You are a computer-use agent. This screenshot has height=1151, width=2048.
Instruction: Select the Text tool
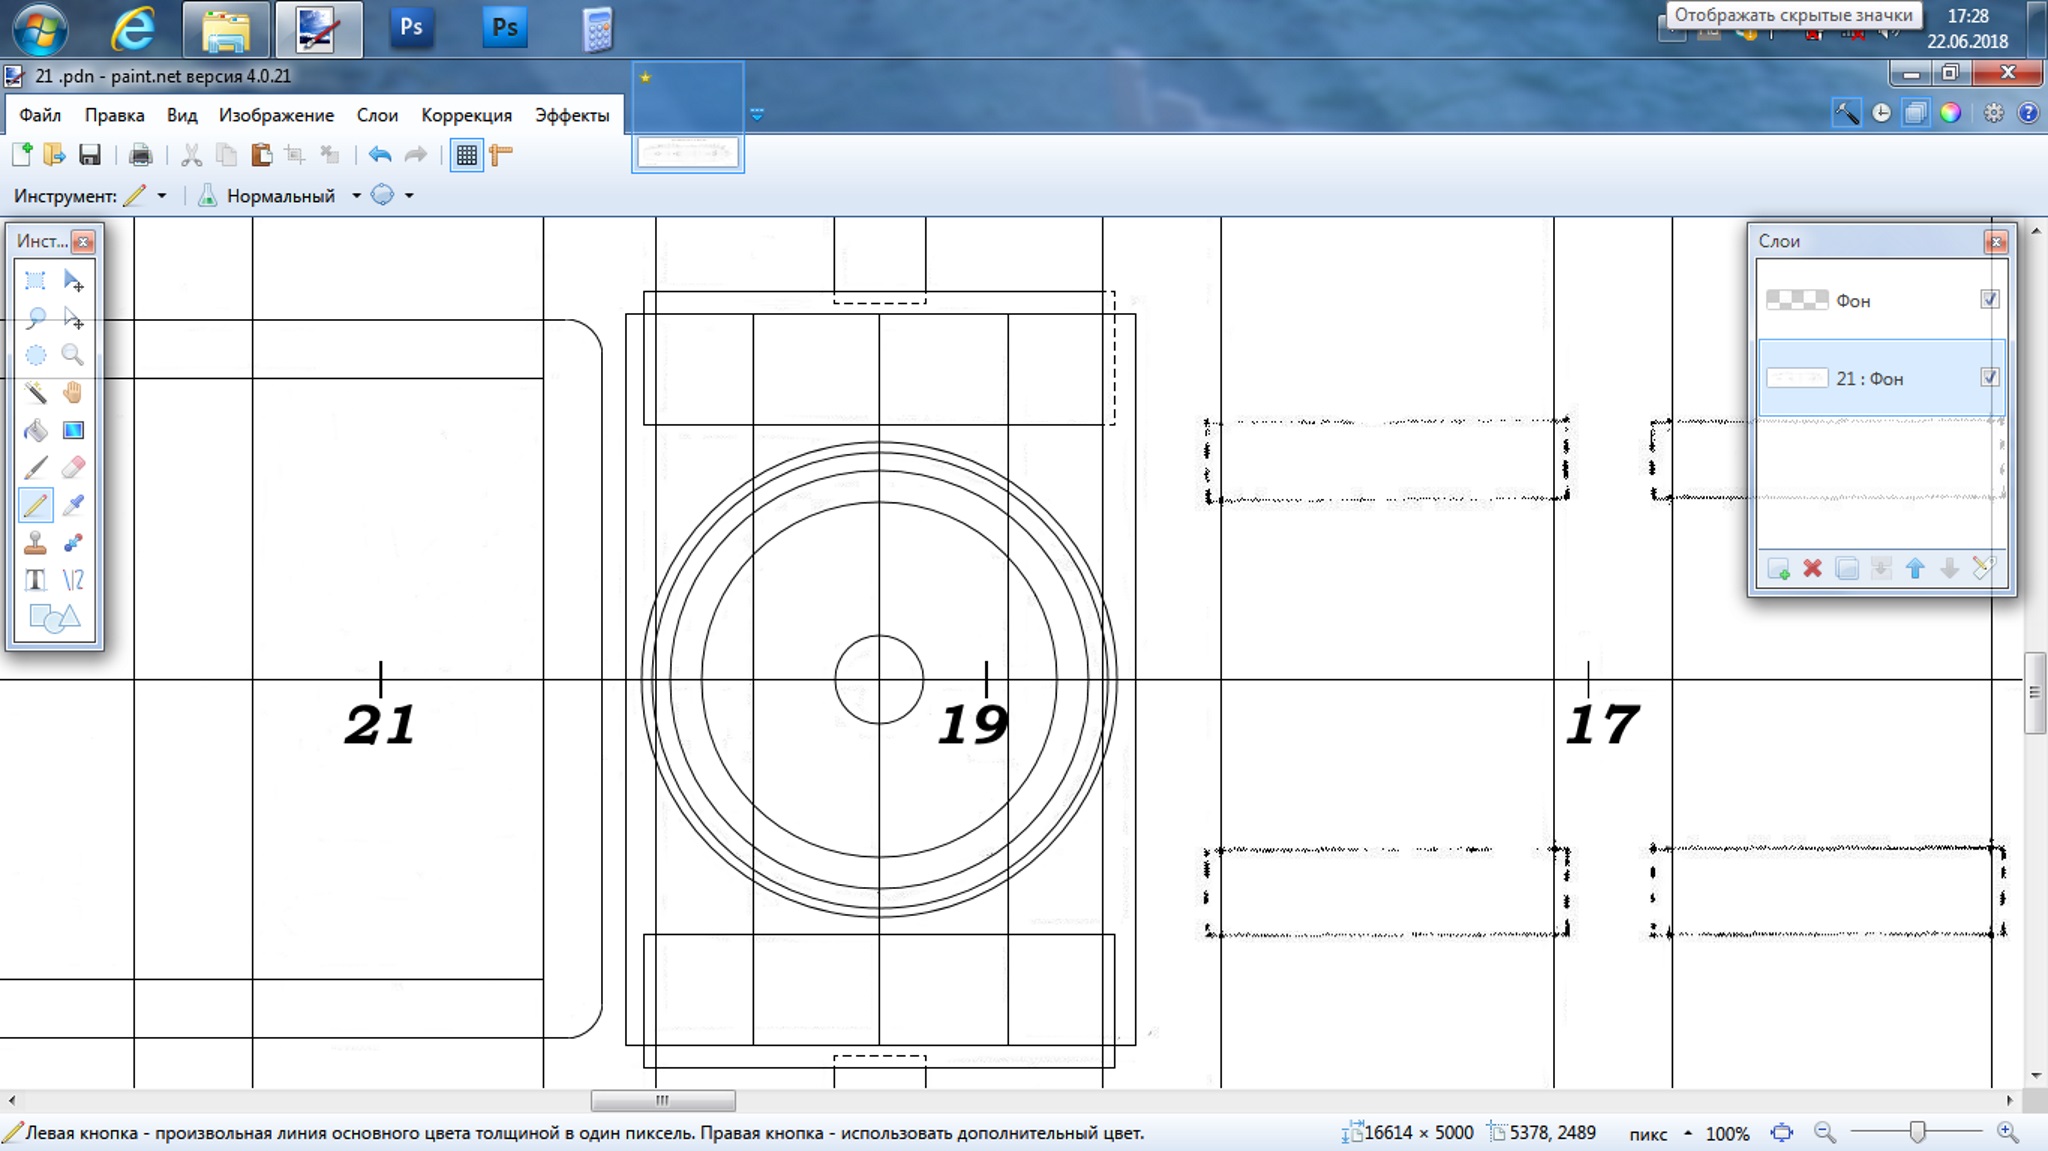click(x=35, y=579)
